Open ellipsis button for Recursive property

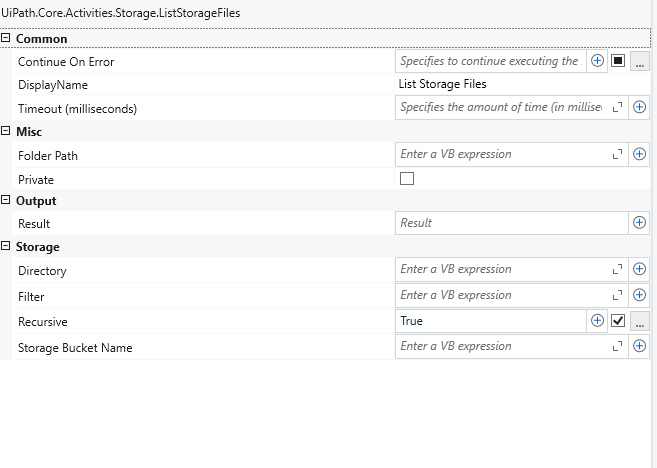(x=640, y=321)
